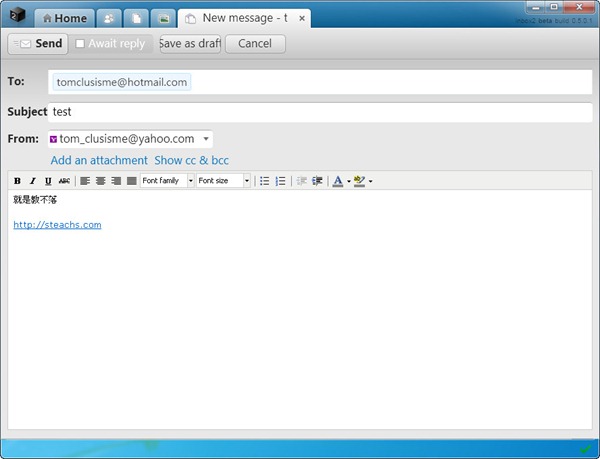Select the New message tab
Screen dimensions: 600x459
tap(244, 18)
